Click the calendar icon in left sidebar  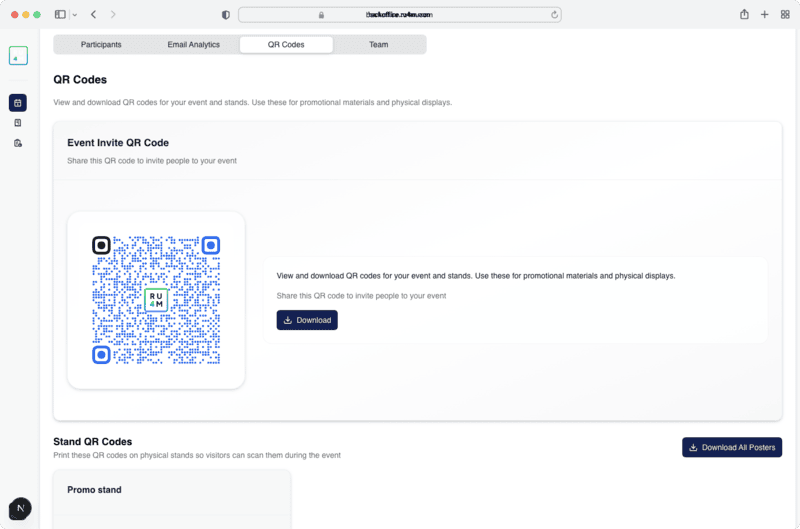[x=18, y=102]
